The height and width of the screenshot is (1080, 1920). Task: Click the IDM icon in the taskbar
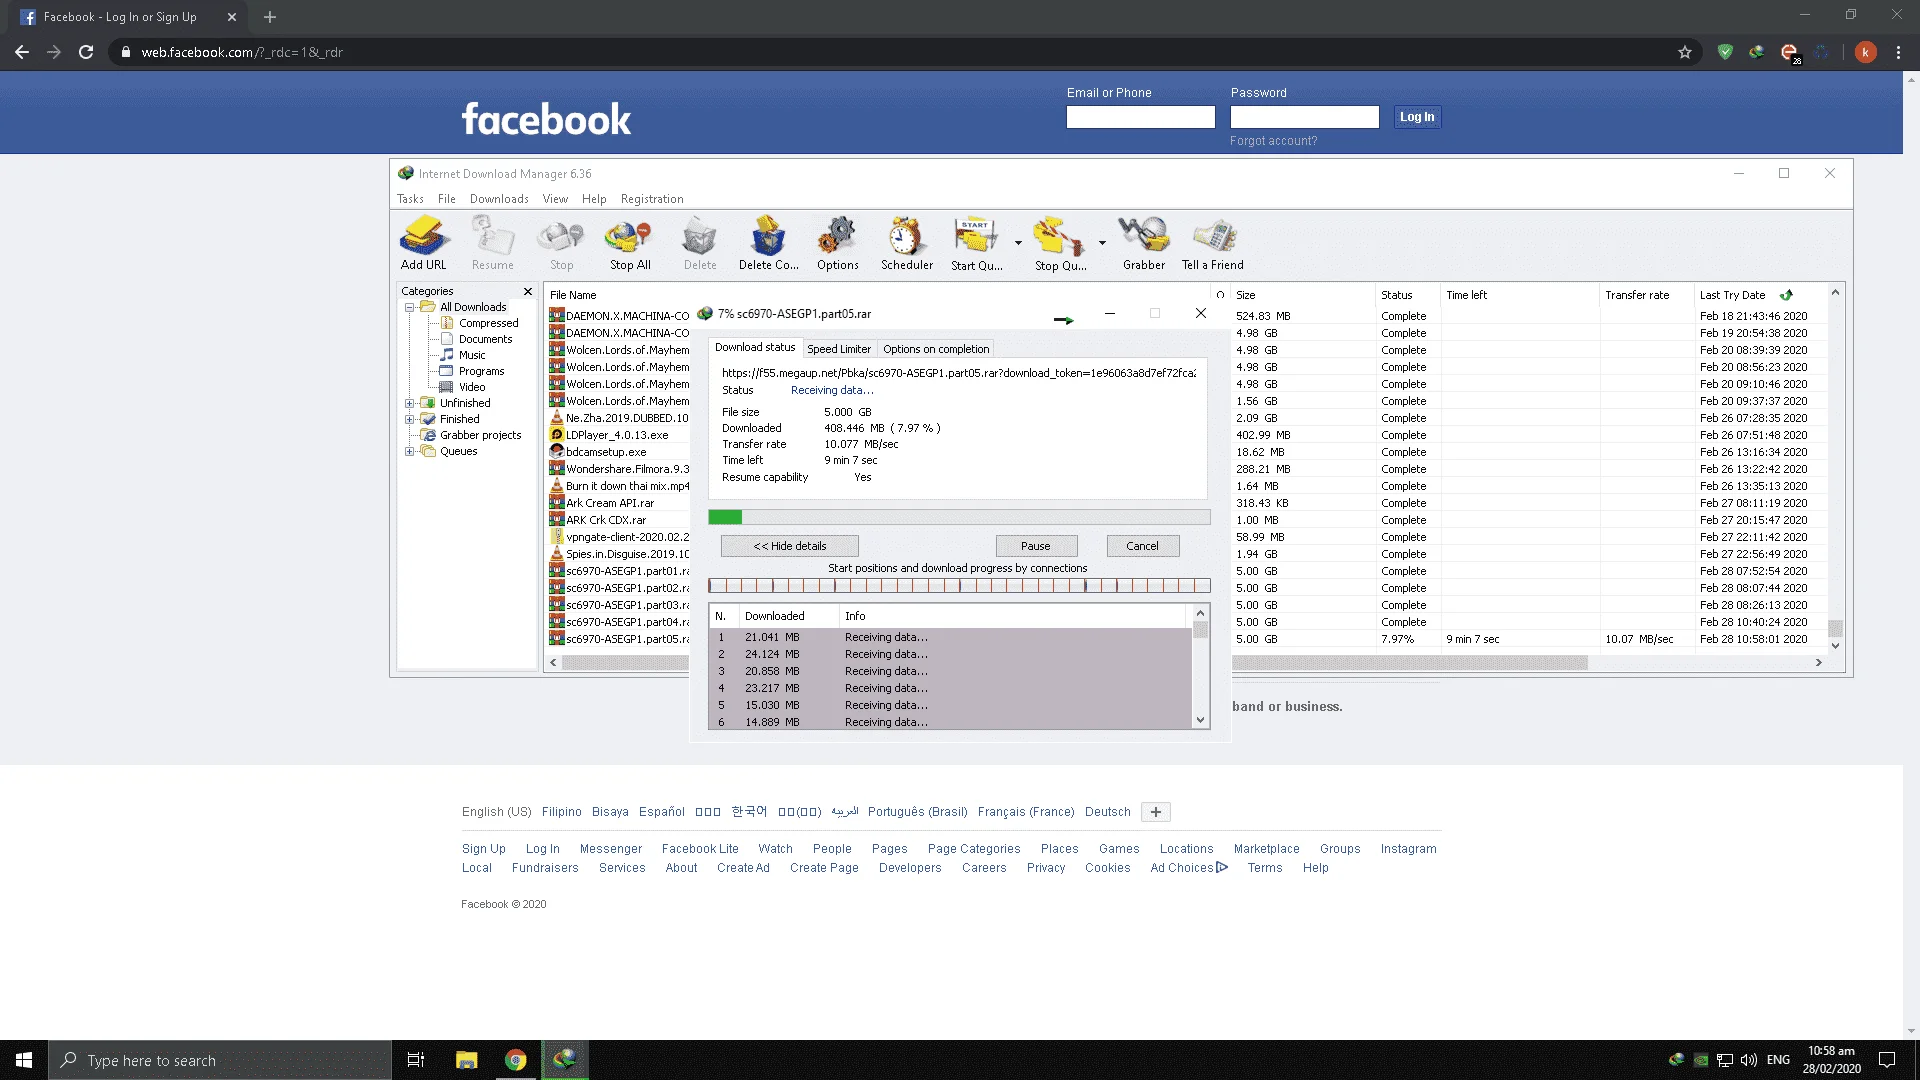(564, 1060)
